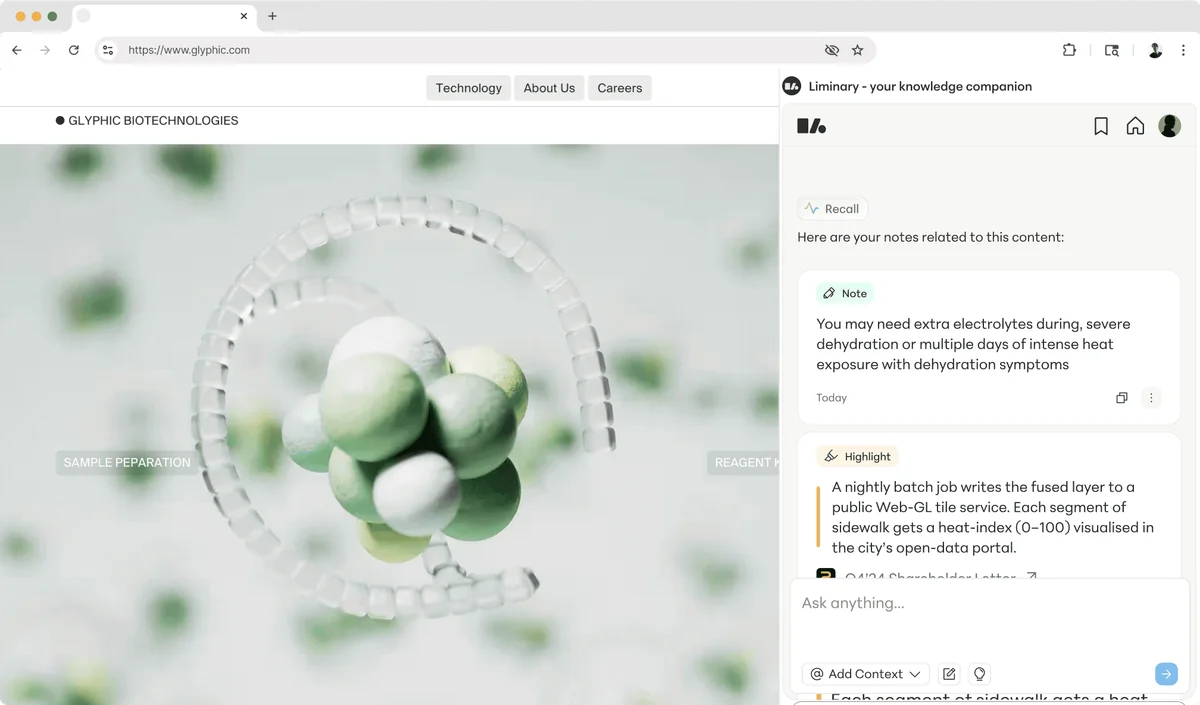The width and height of the screenshot is (1200, 705).
Task: Open Liminary saved bookmarks
Action: point(1101,125)
